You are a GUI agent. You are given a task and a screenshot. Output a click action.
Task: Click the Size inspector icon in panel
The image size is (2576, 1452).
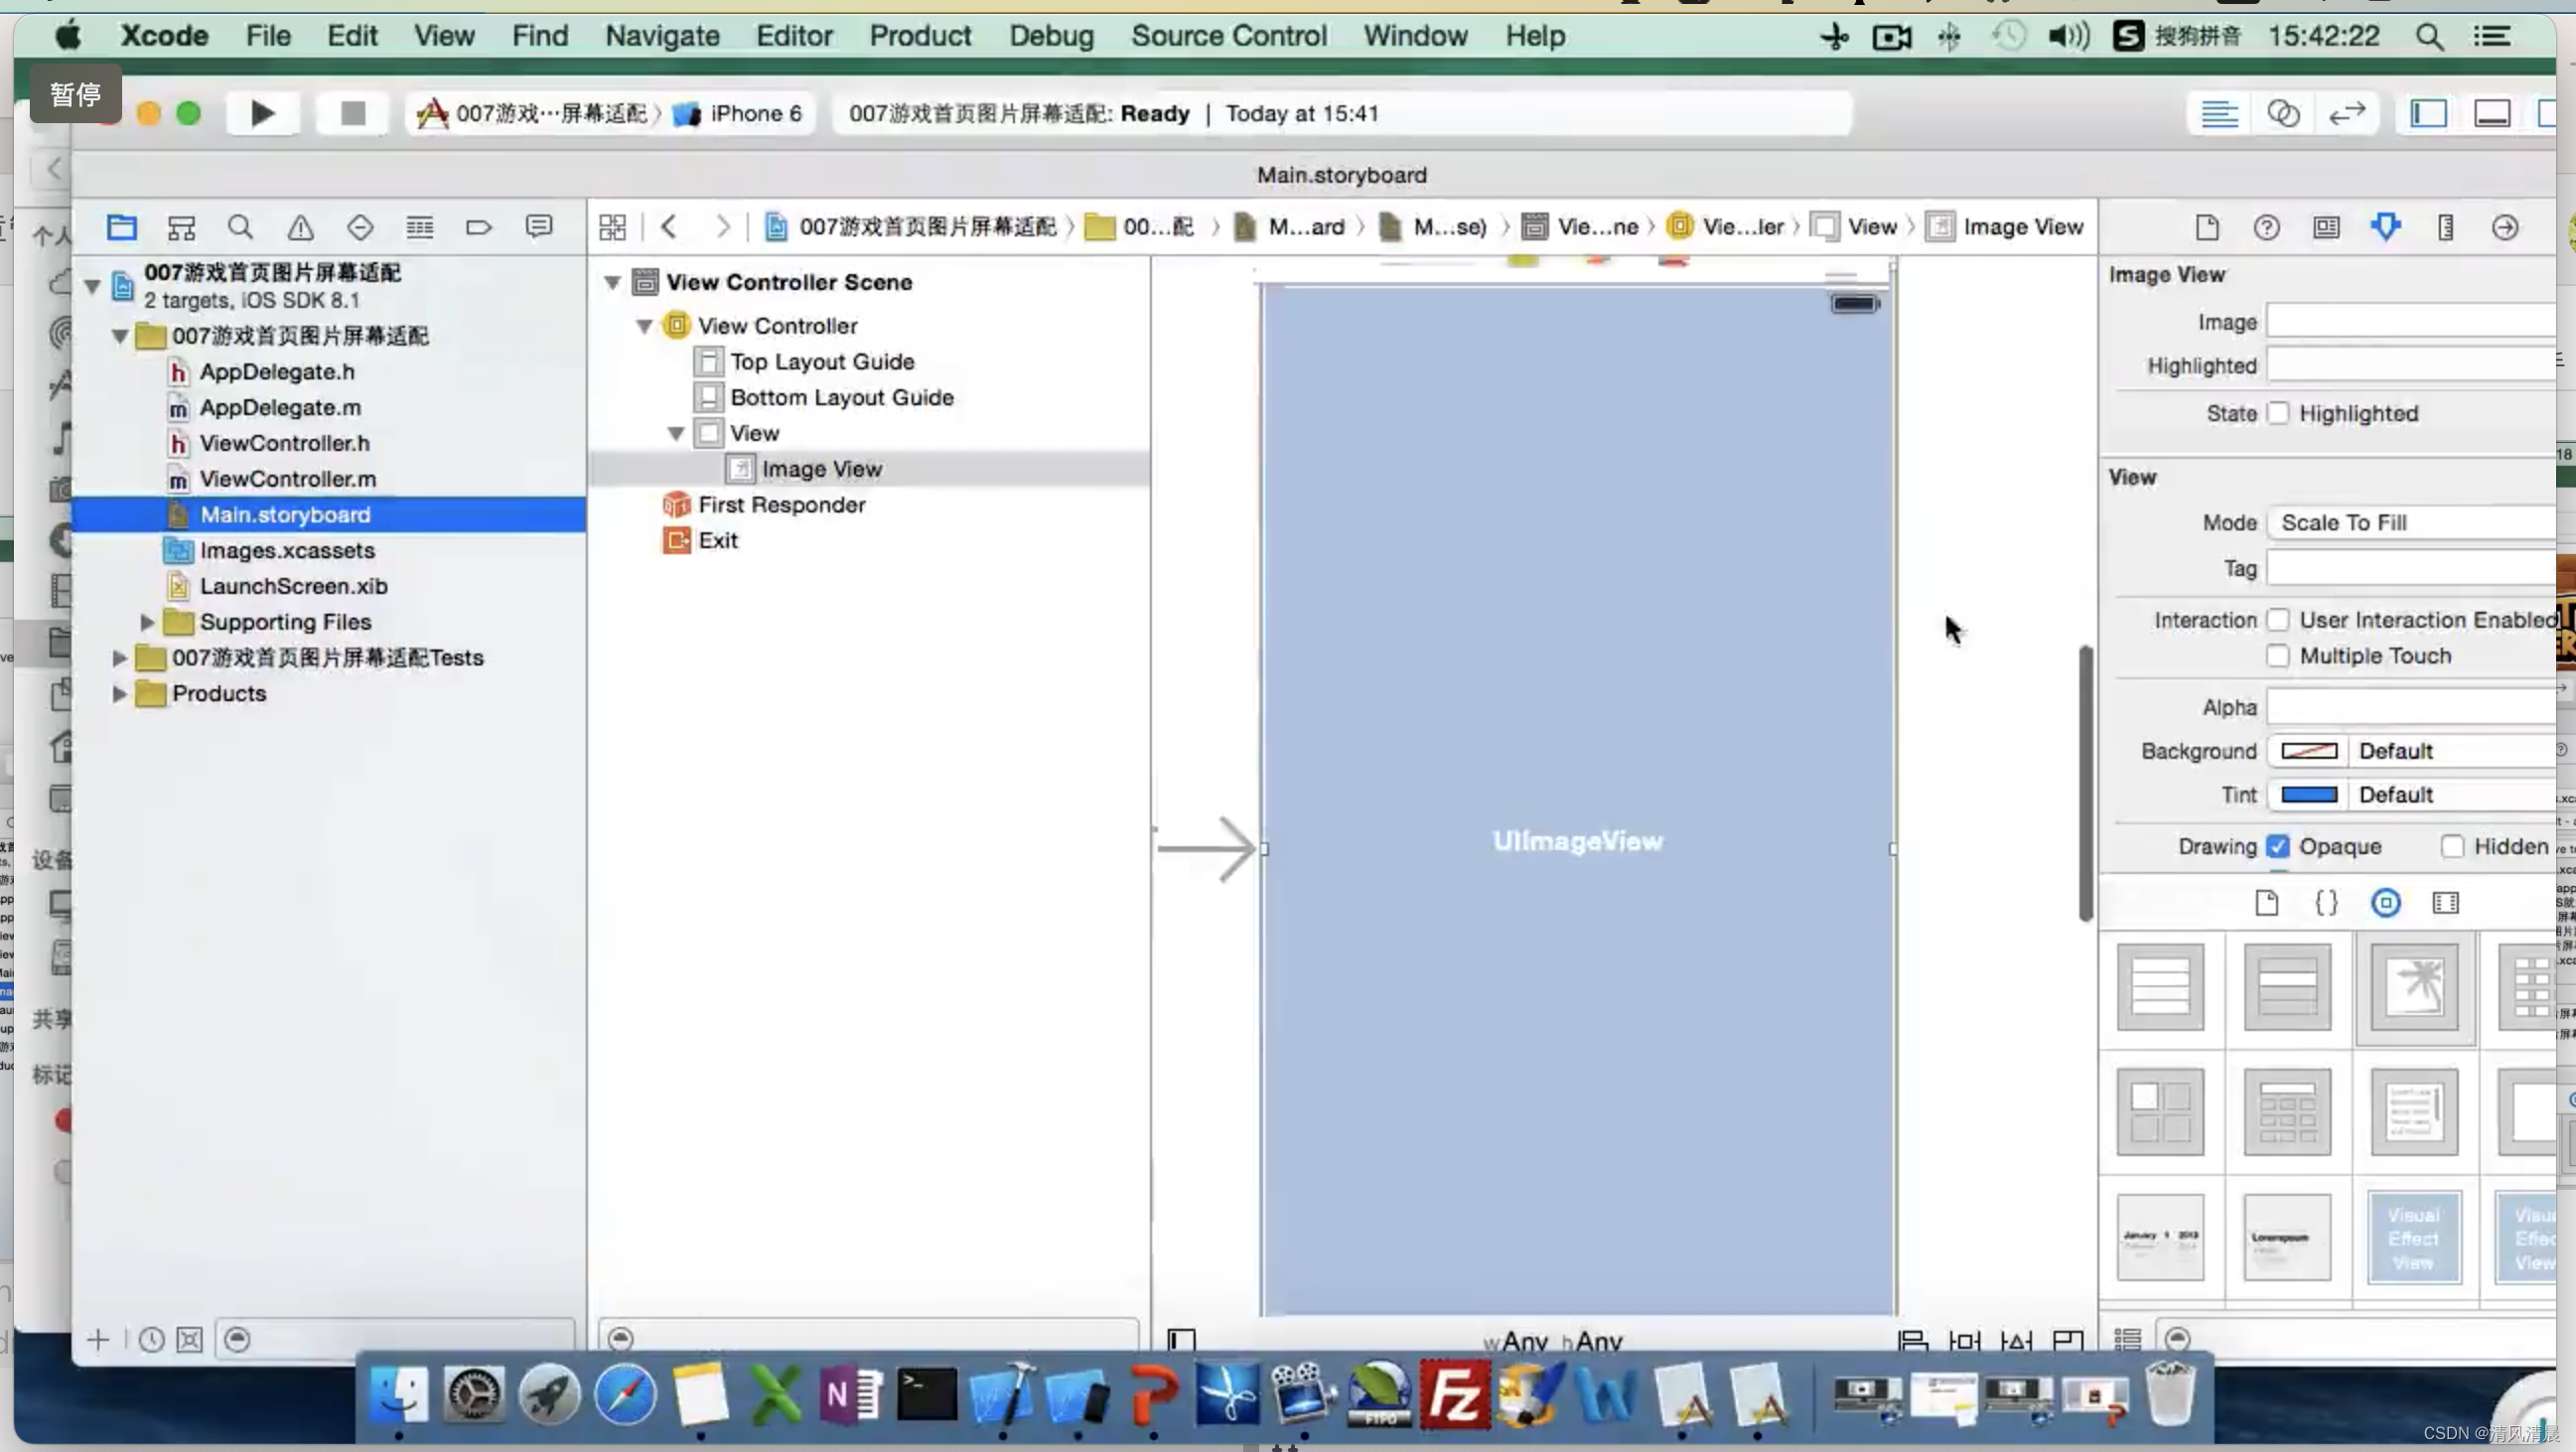coord(2445,226)
